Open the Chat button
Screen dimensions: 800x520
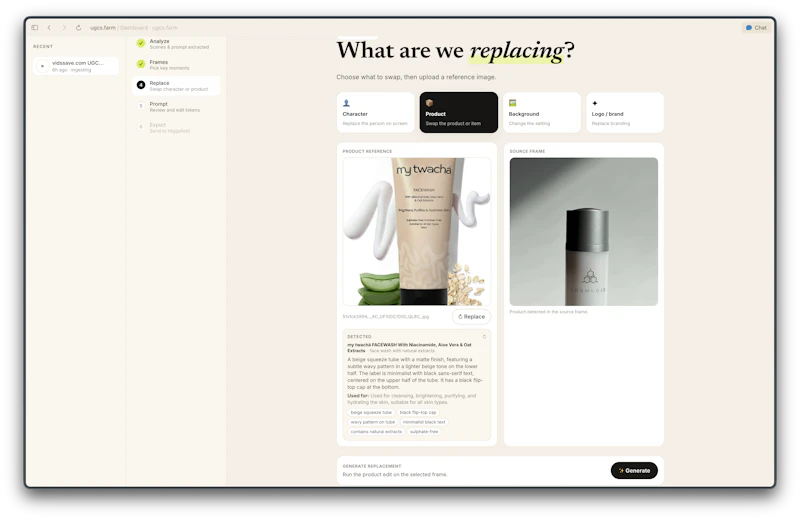tap(756, 28)
